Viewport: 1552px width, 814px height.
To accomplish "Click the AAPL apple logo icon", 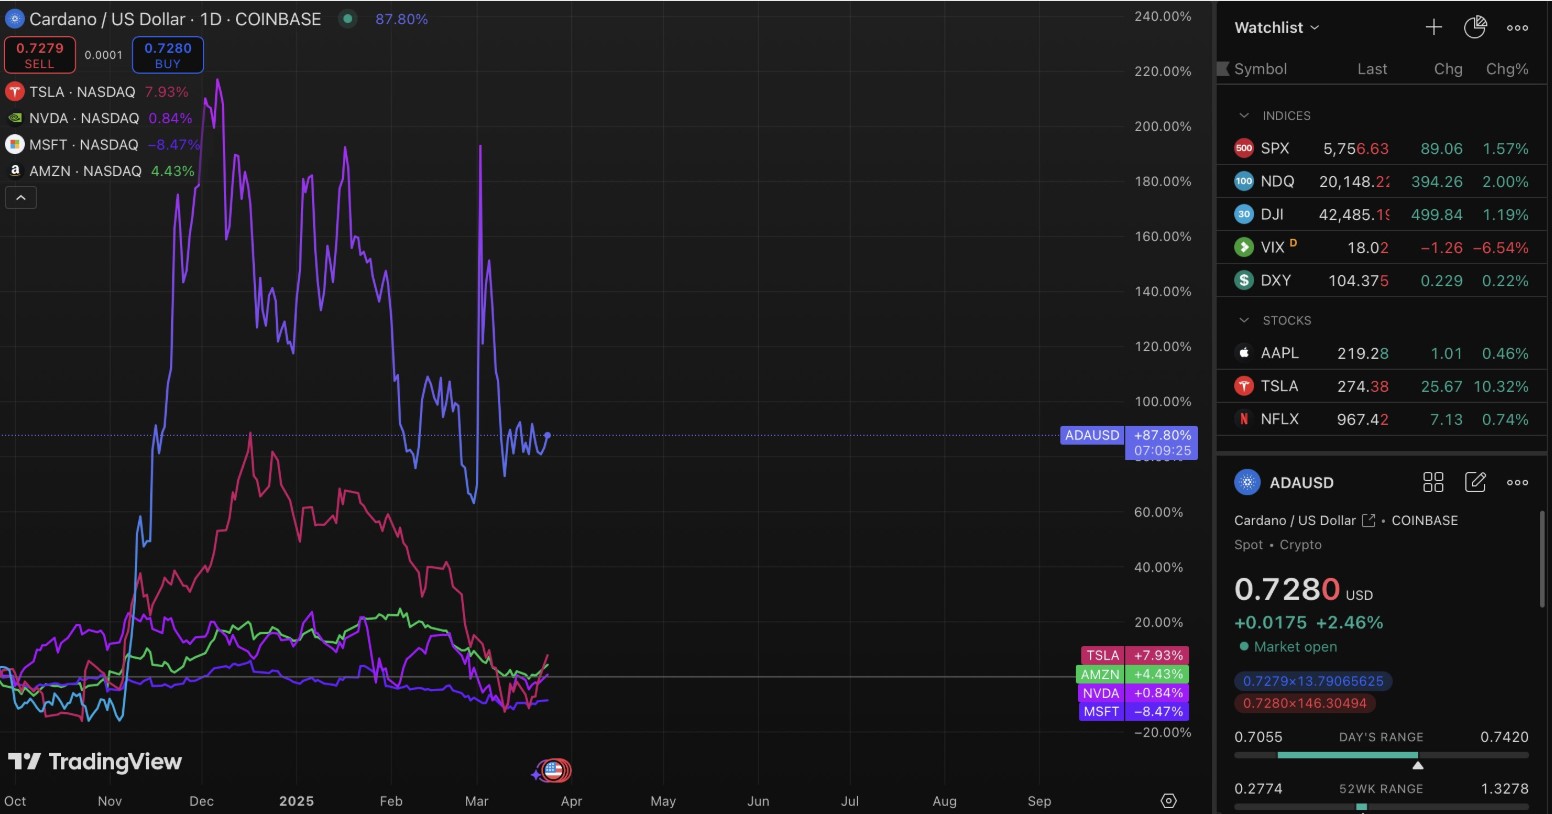I will pos(1244,353).
